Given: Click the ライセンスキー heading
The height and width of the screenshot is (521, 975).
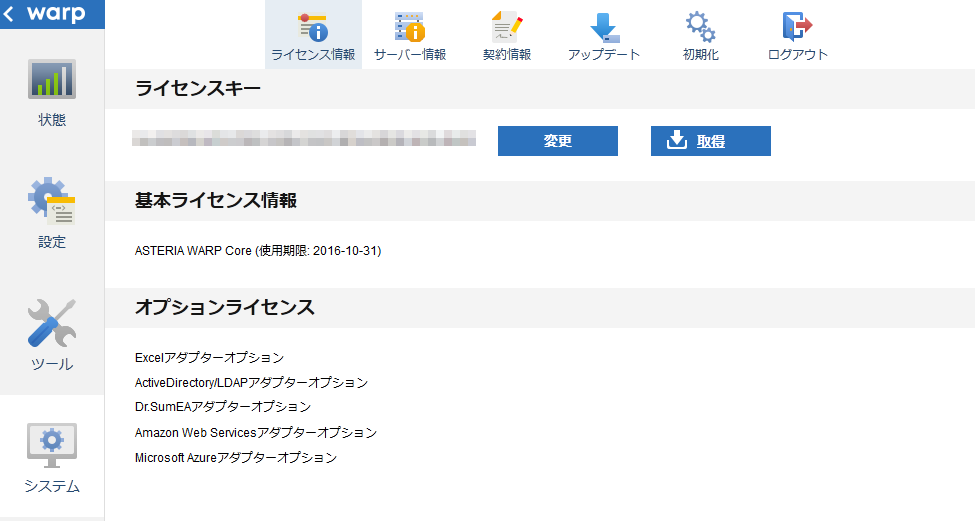Looking at the screenshot, I should click(x=198, y=89).
